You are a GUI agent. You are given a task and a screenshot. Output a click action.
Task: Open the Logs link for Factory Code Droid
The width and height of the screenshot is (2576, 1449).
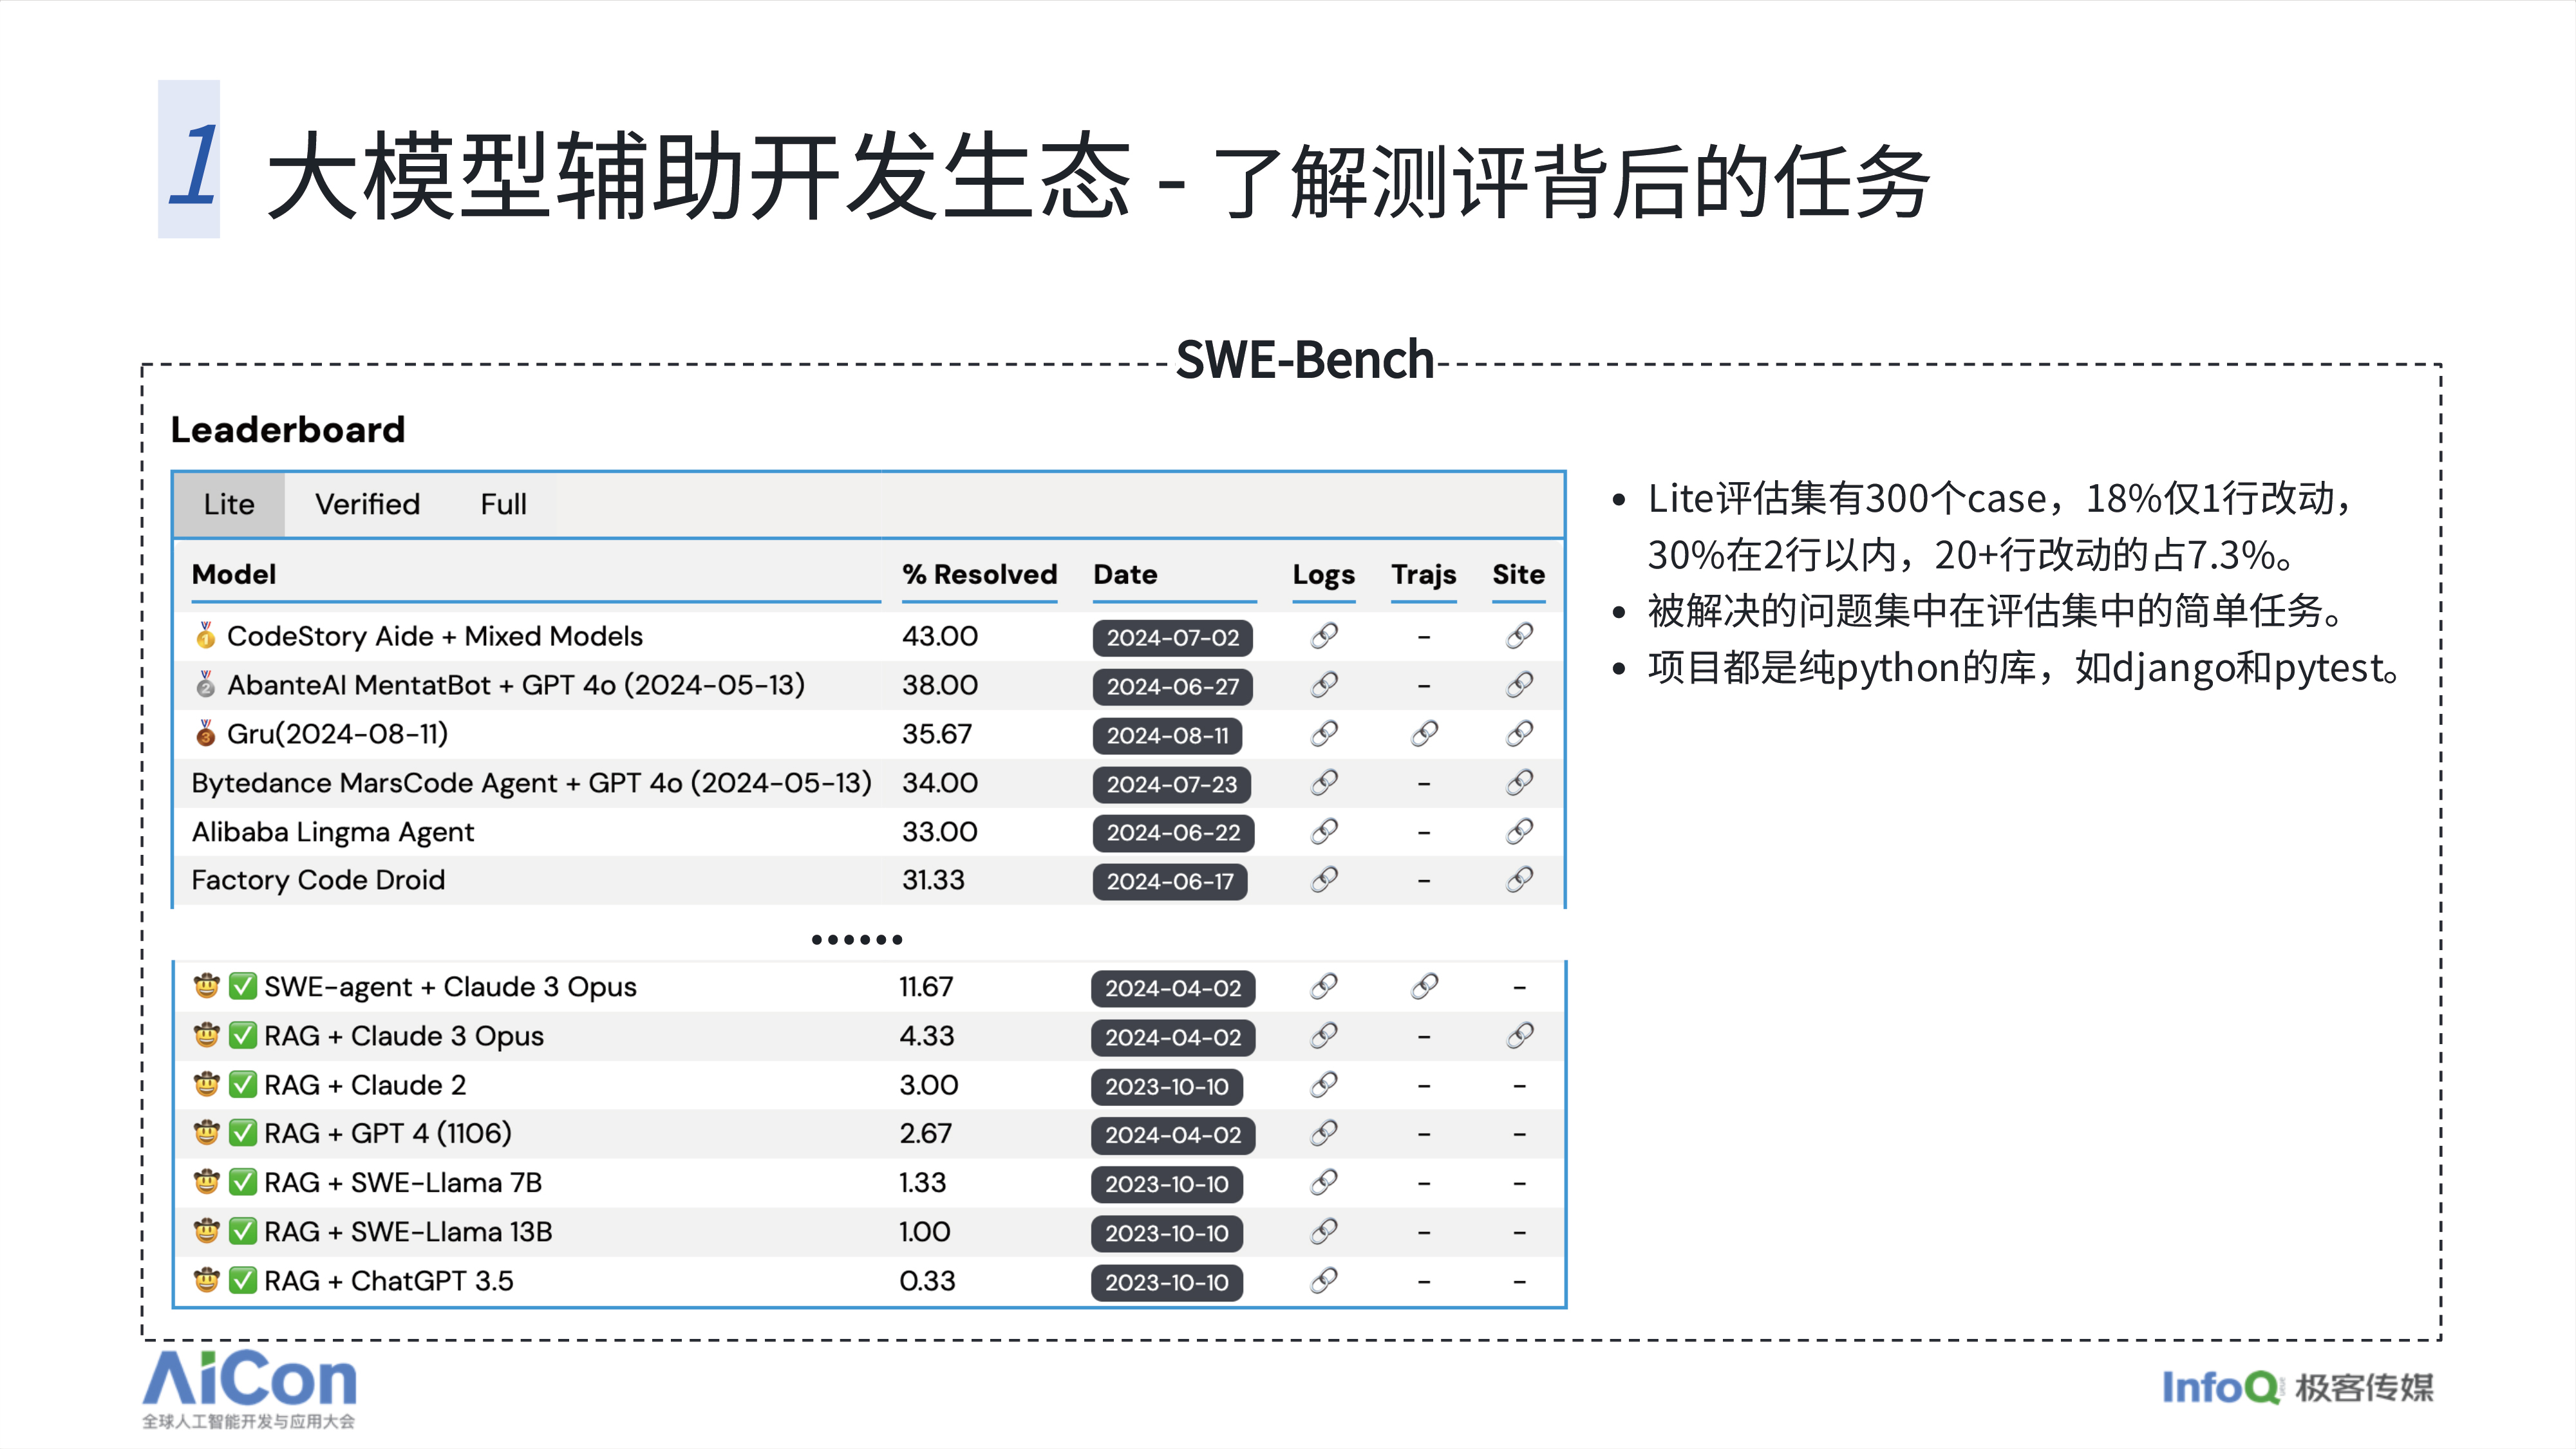pos(1324,880)
